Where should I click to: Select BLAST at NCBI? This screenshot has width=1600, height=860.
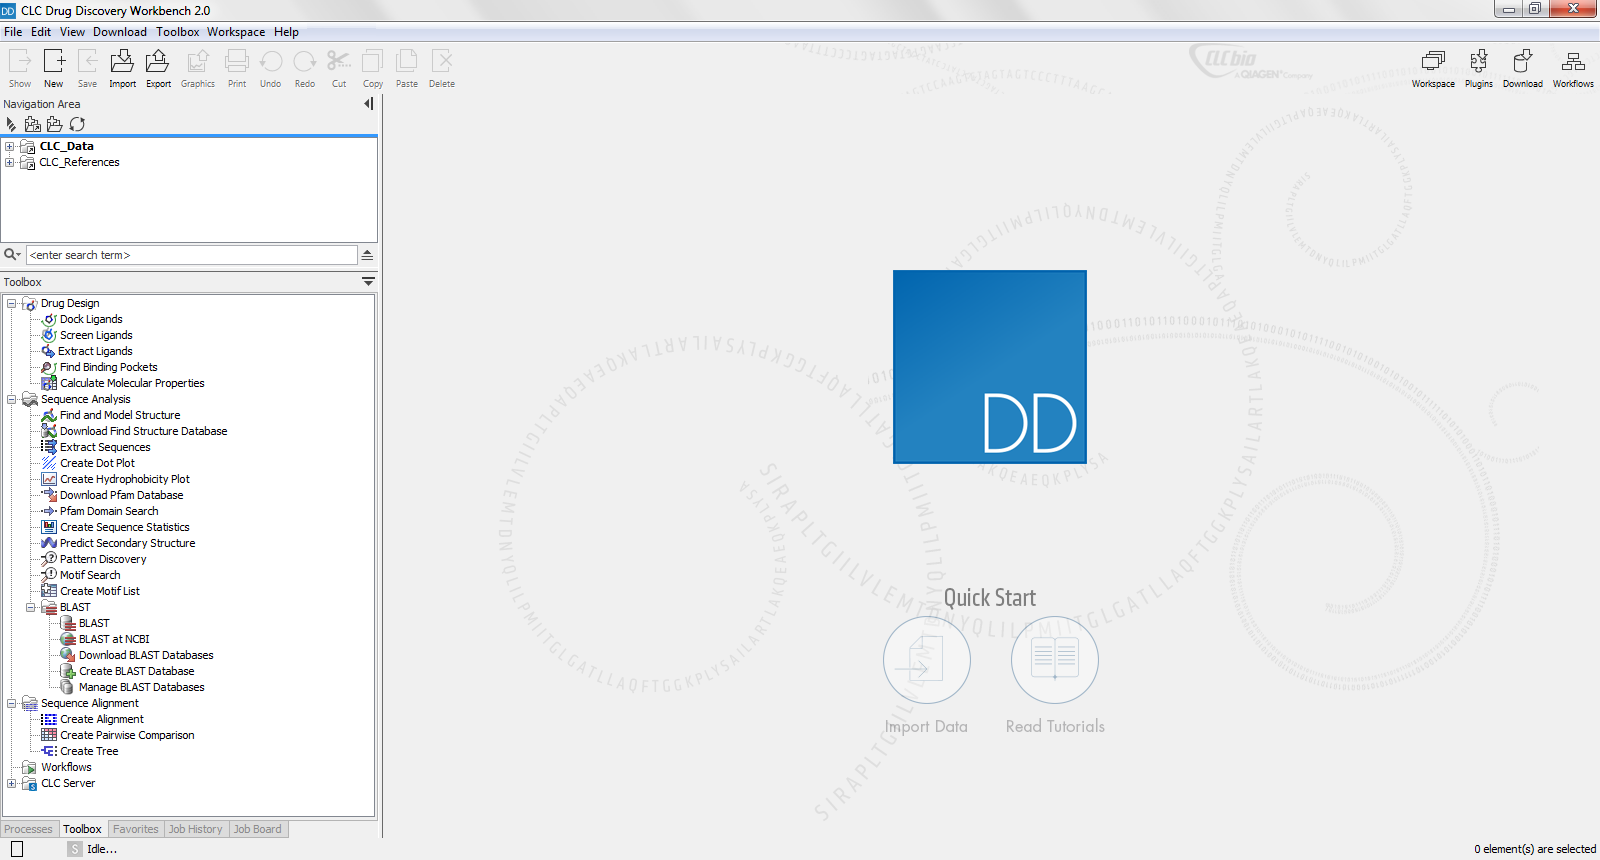click(114, 639)
